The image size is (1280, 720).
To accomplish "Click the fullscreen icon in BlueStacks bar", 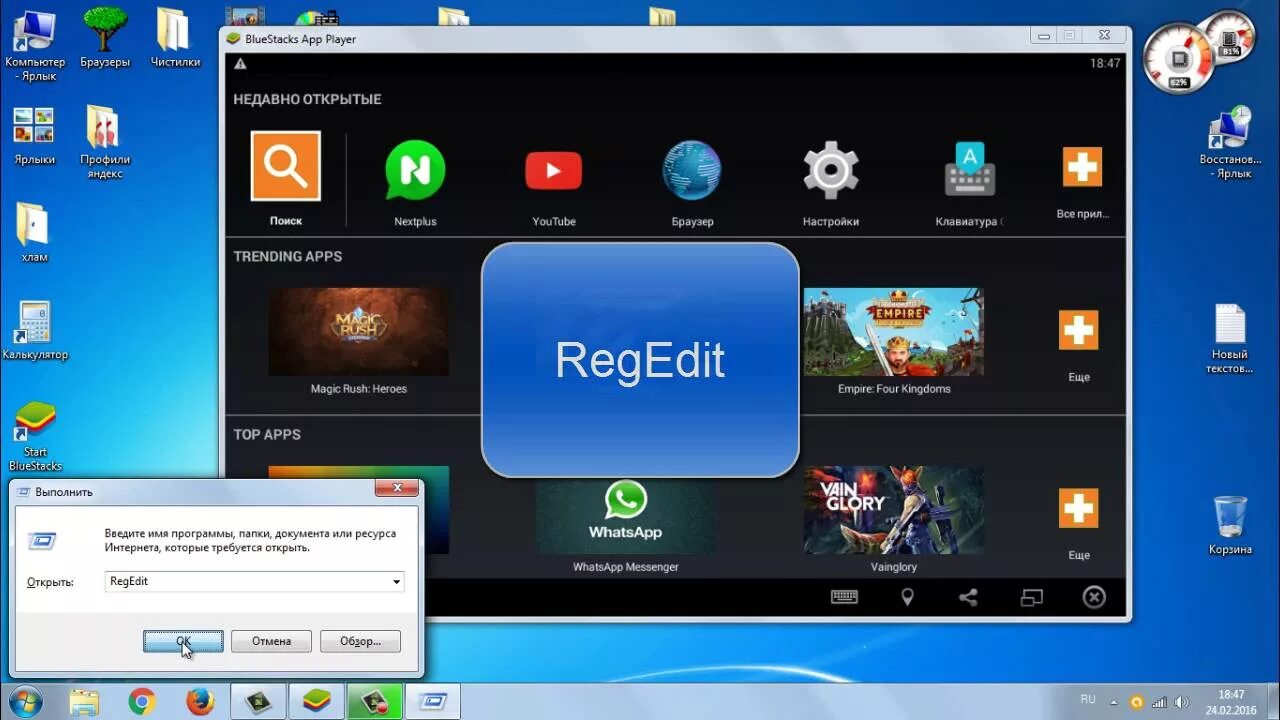I will tap(1031, 598).
